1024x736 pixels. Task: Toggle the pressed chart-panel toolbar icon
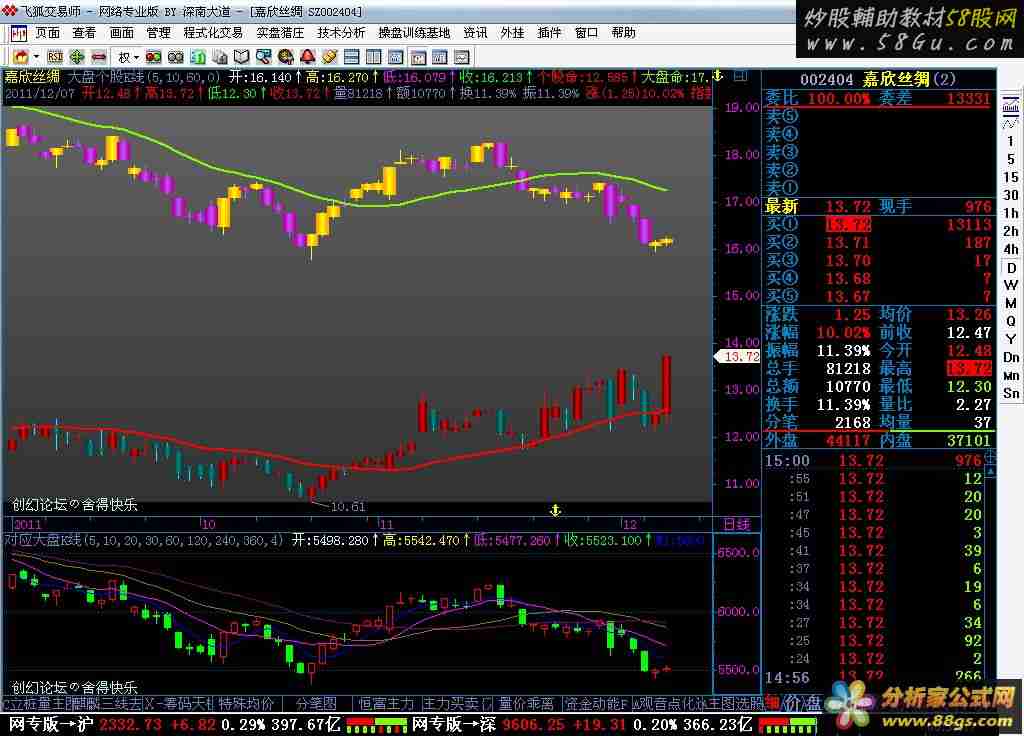tap(418, 57)
